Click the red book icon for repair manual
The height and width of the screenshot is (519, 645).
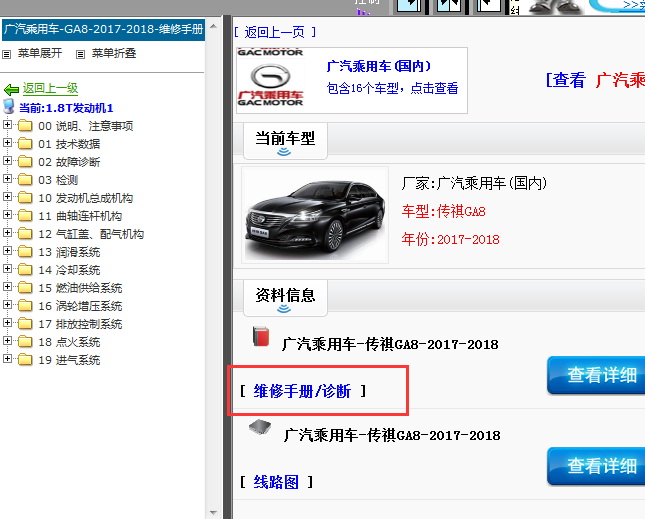261,336
